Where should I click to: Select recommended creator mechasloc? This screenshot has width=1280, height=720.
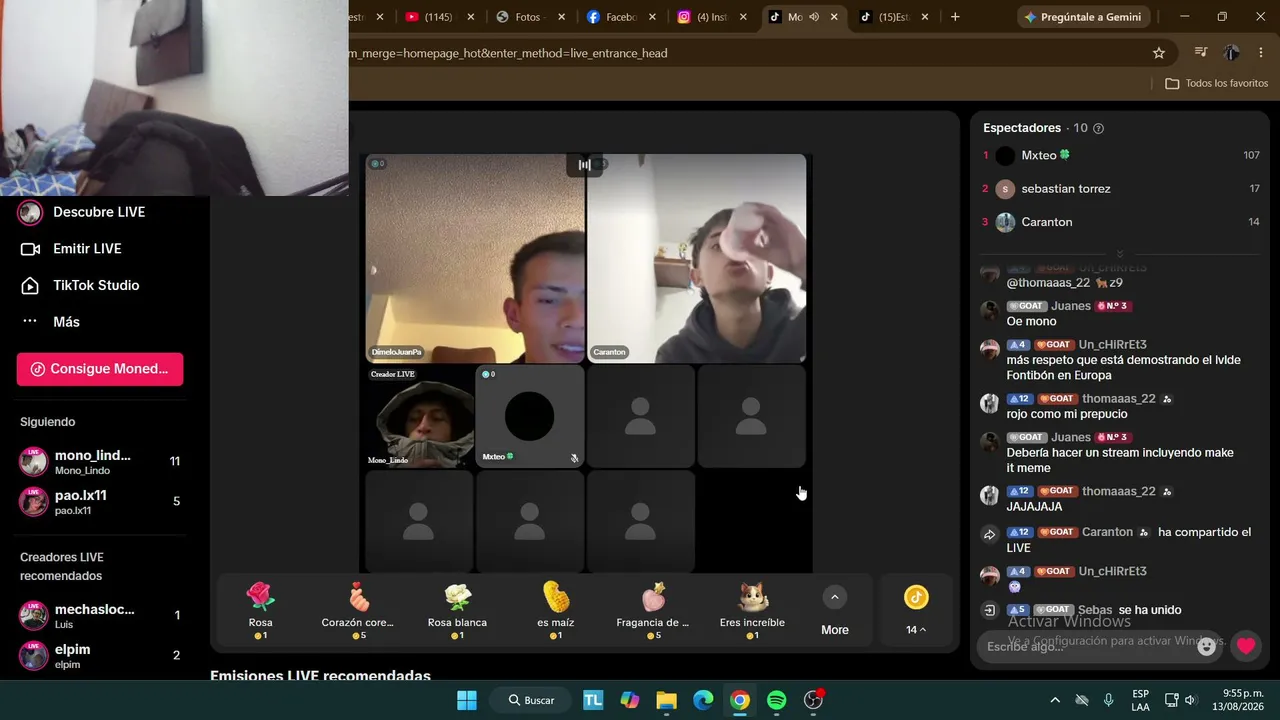click(x=100, y=615)
